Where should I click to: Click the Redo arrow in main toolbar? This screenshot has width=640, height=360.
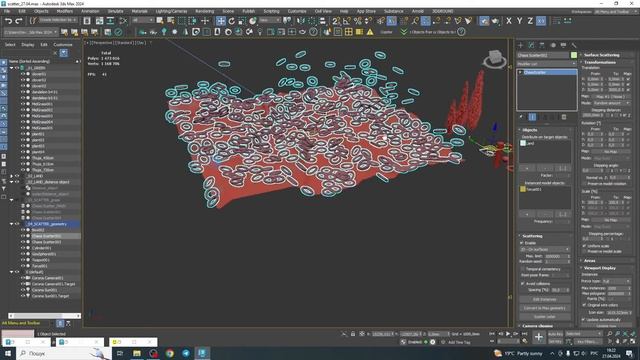[x=19, y=21]
